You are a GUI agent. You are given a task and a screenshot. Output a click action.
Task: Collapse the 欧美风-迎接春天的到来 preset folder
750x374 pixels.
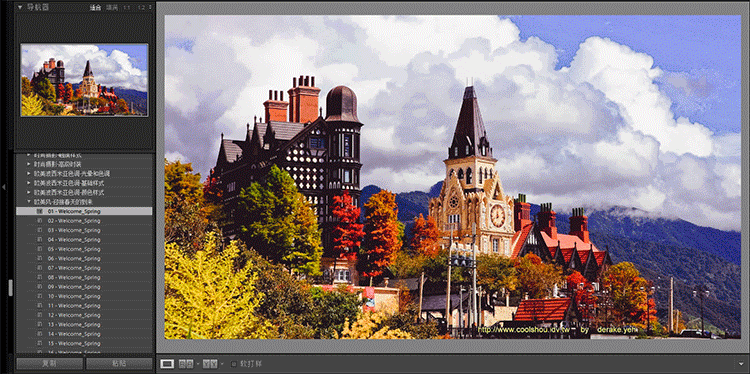(29, 202)
